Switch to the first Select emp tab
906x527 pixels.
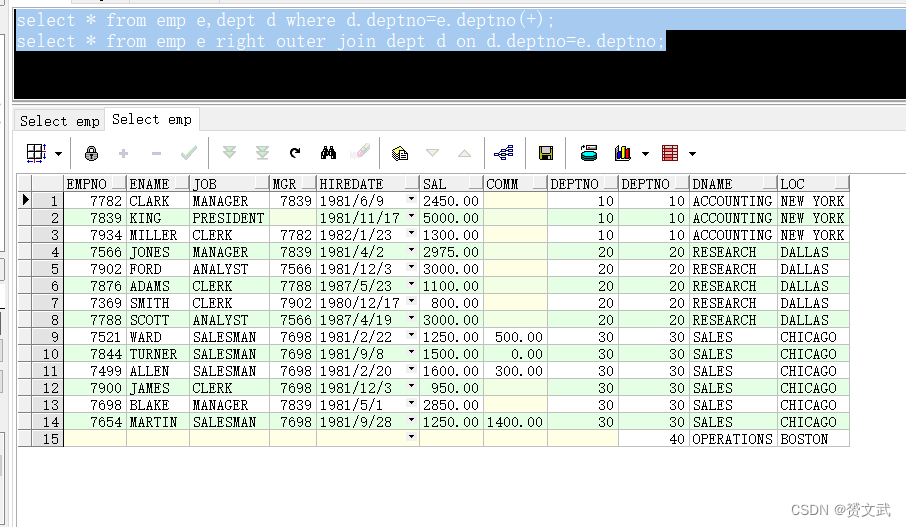[x=60, y=121]
